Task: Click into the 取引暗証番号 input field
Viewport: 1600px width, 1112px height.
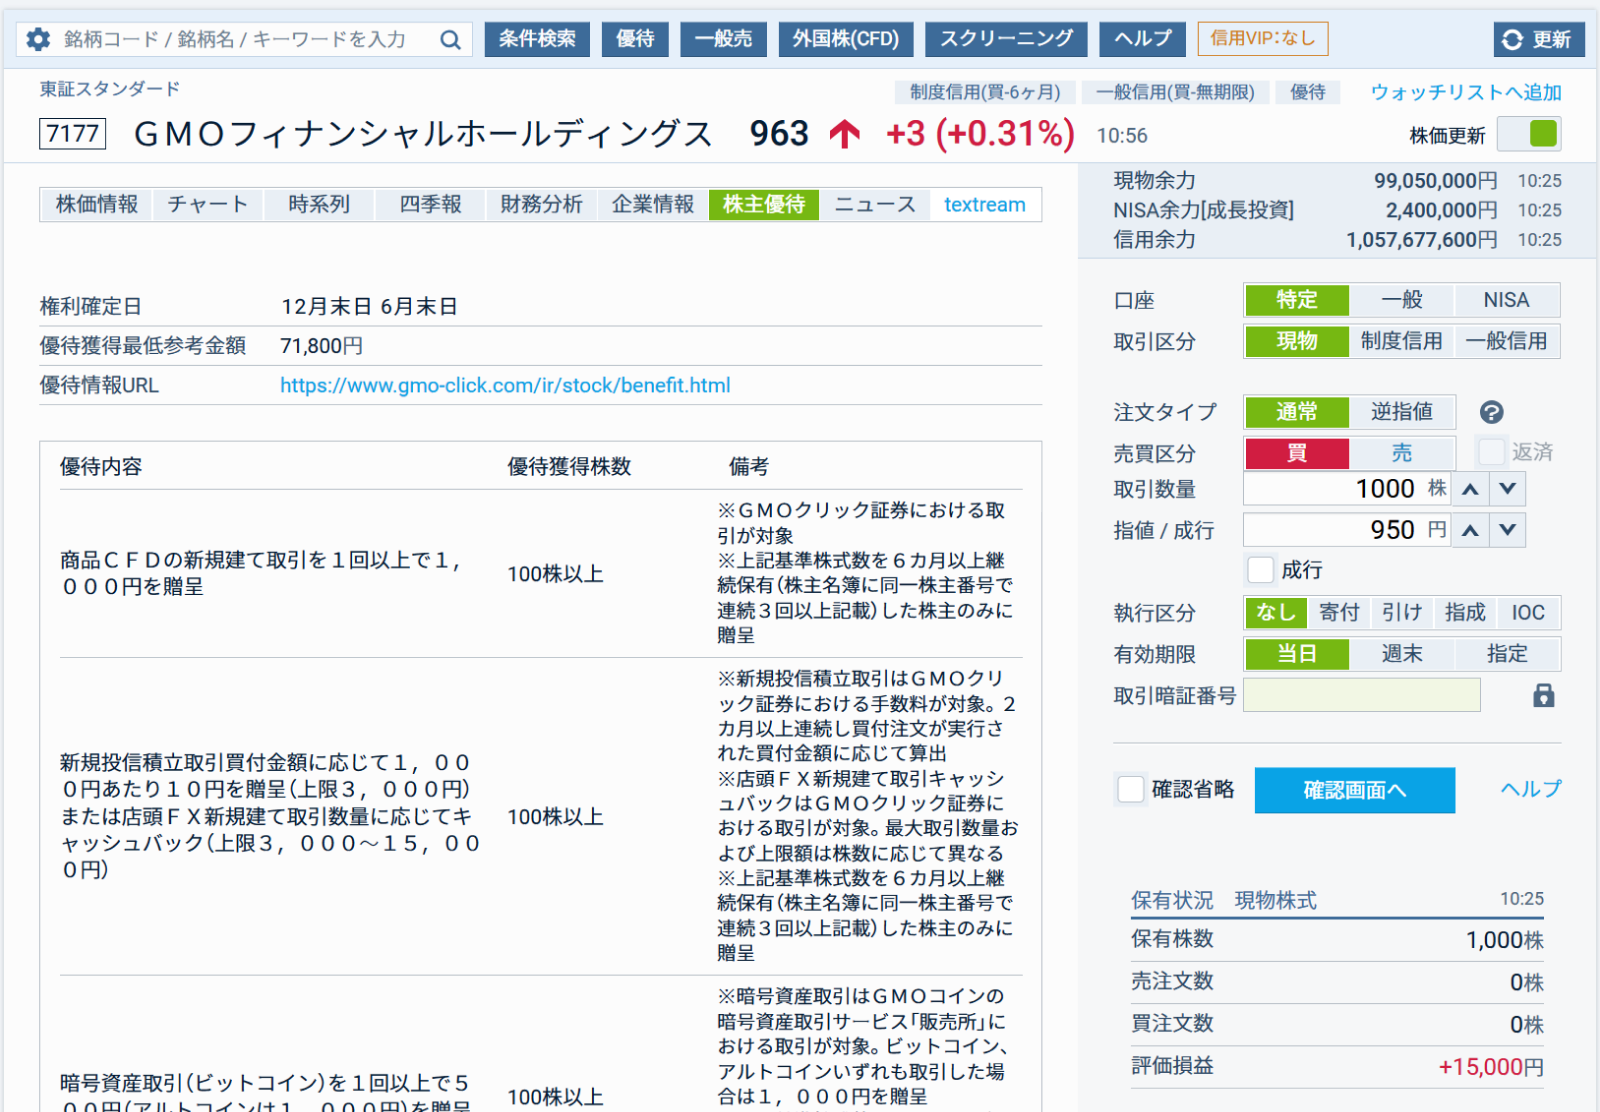Action: coord(1361,695)
